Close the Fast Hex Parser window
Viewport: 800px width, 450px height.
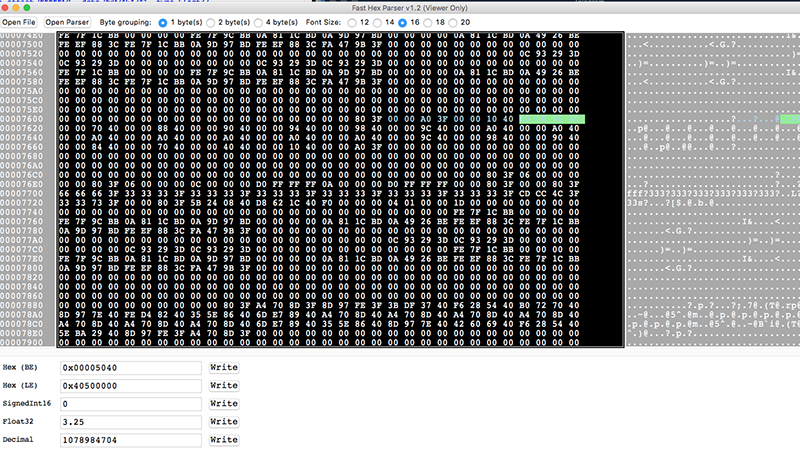5,8
